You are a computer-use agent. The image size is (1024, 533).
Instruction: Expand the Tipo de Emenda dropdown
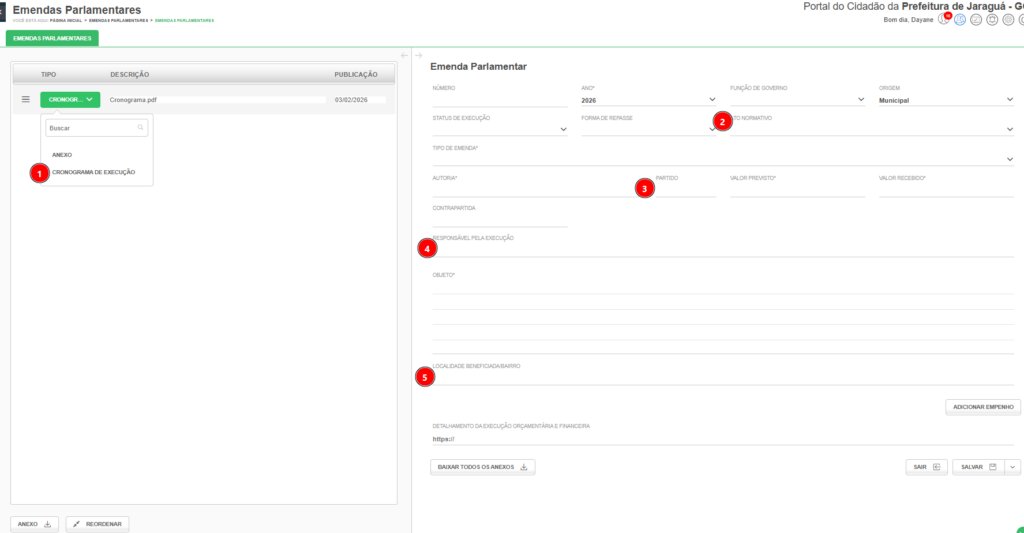pyautogui.click(x=1009, y=159)
